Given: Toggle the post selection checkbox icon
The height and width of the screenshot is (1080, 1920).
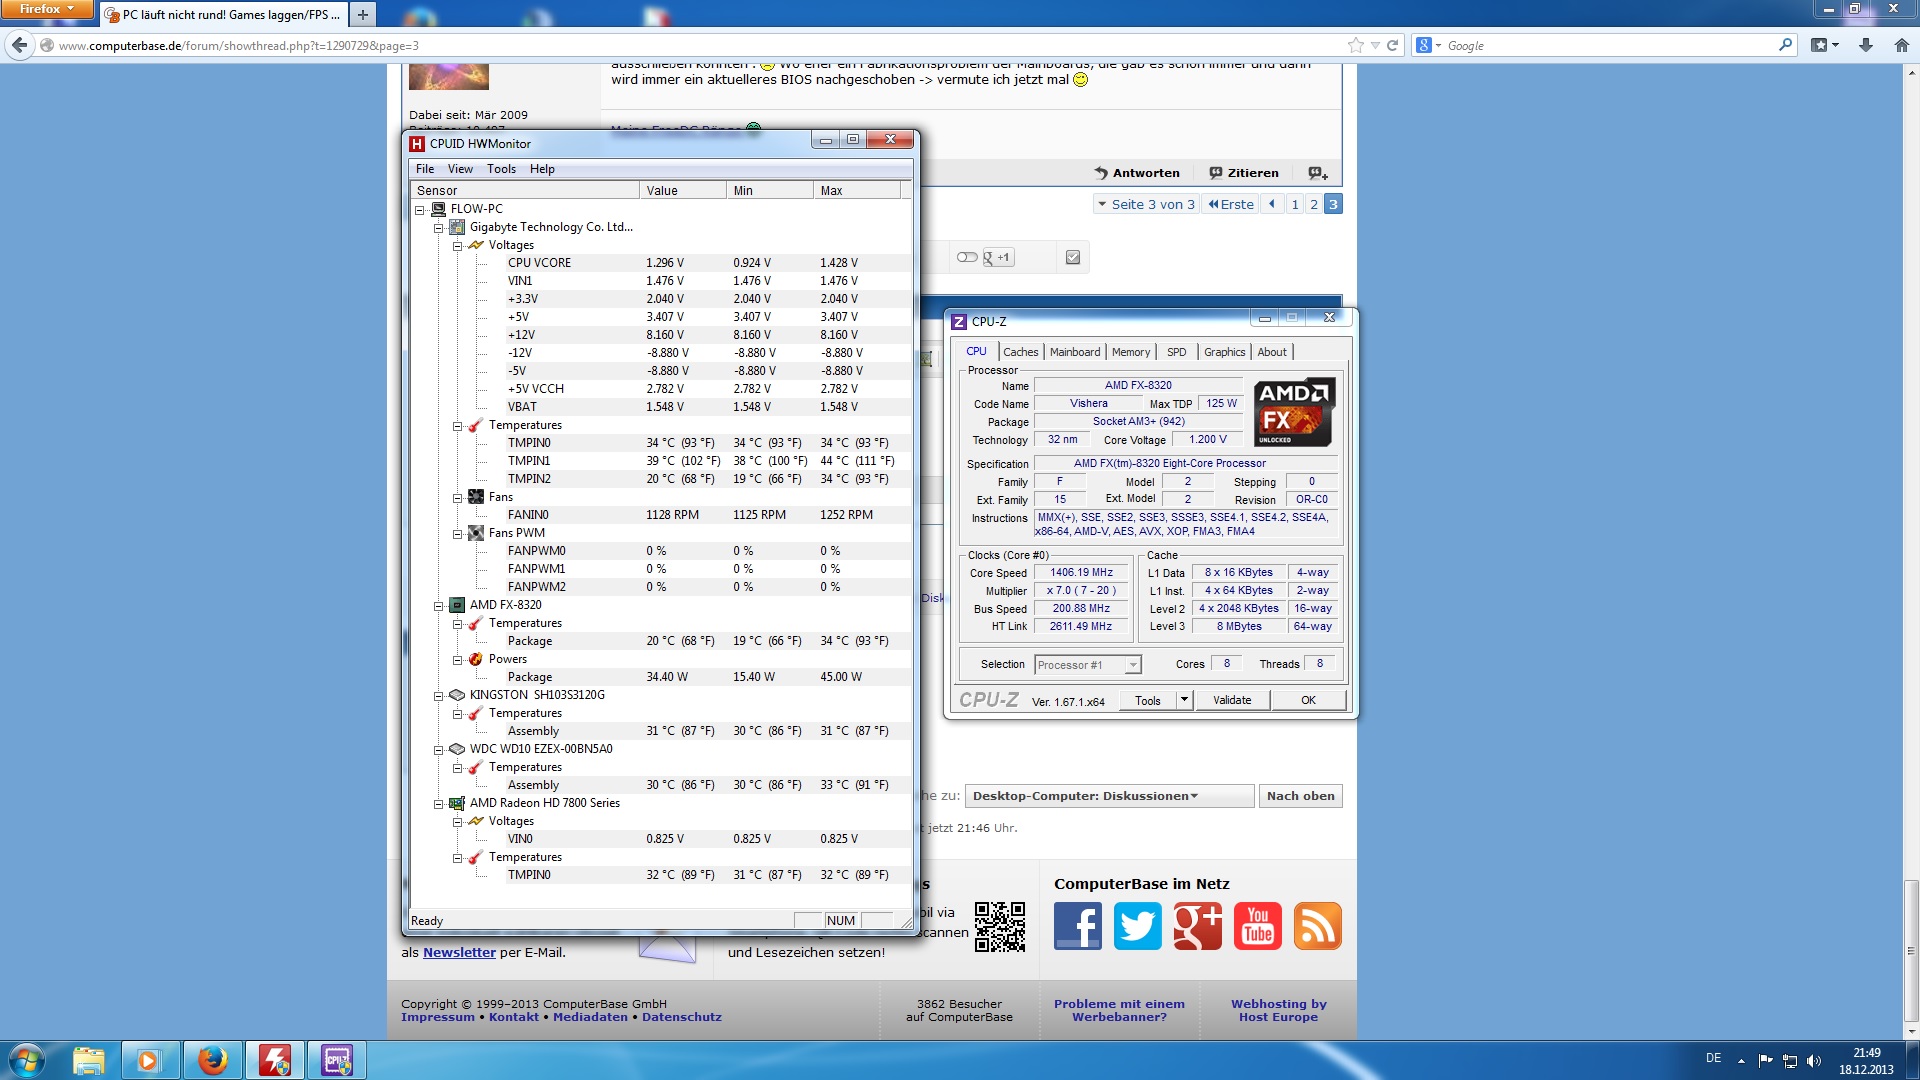Looking at the screenshot, I should pyautogui.click(x=1073, y=257).
